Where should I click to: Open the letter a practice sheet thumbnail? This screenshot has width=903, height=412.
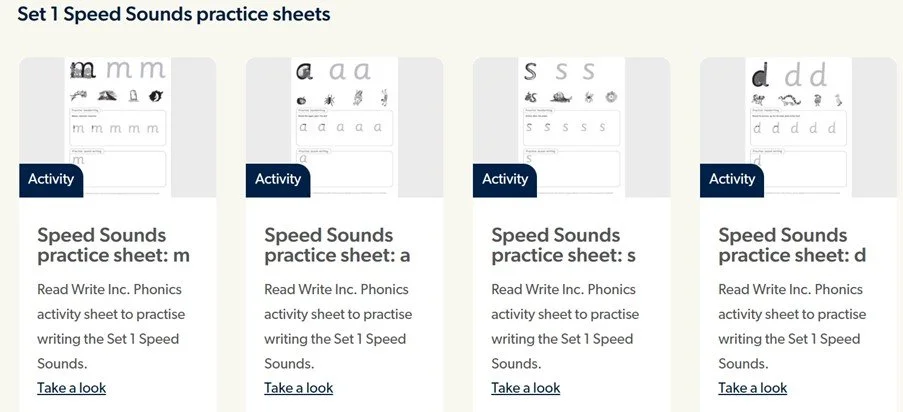tap(344, 127)
